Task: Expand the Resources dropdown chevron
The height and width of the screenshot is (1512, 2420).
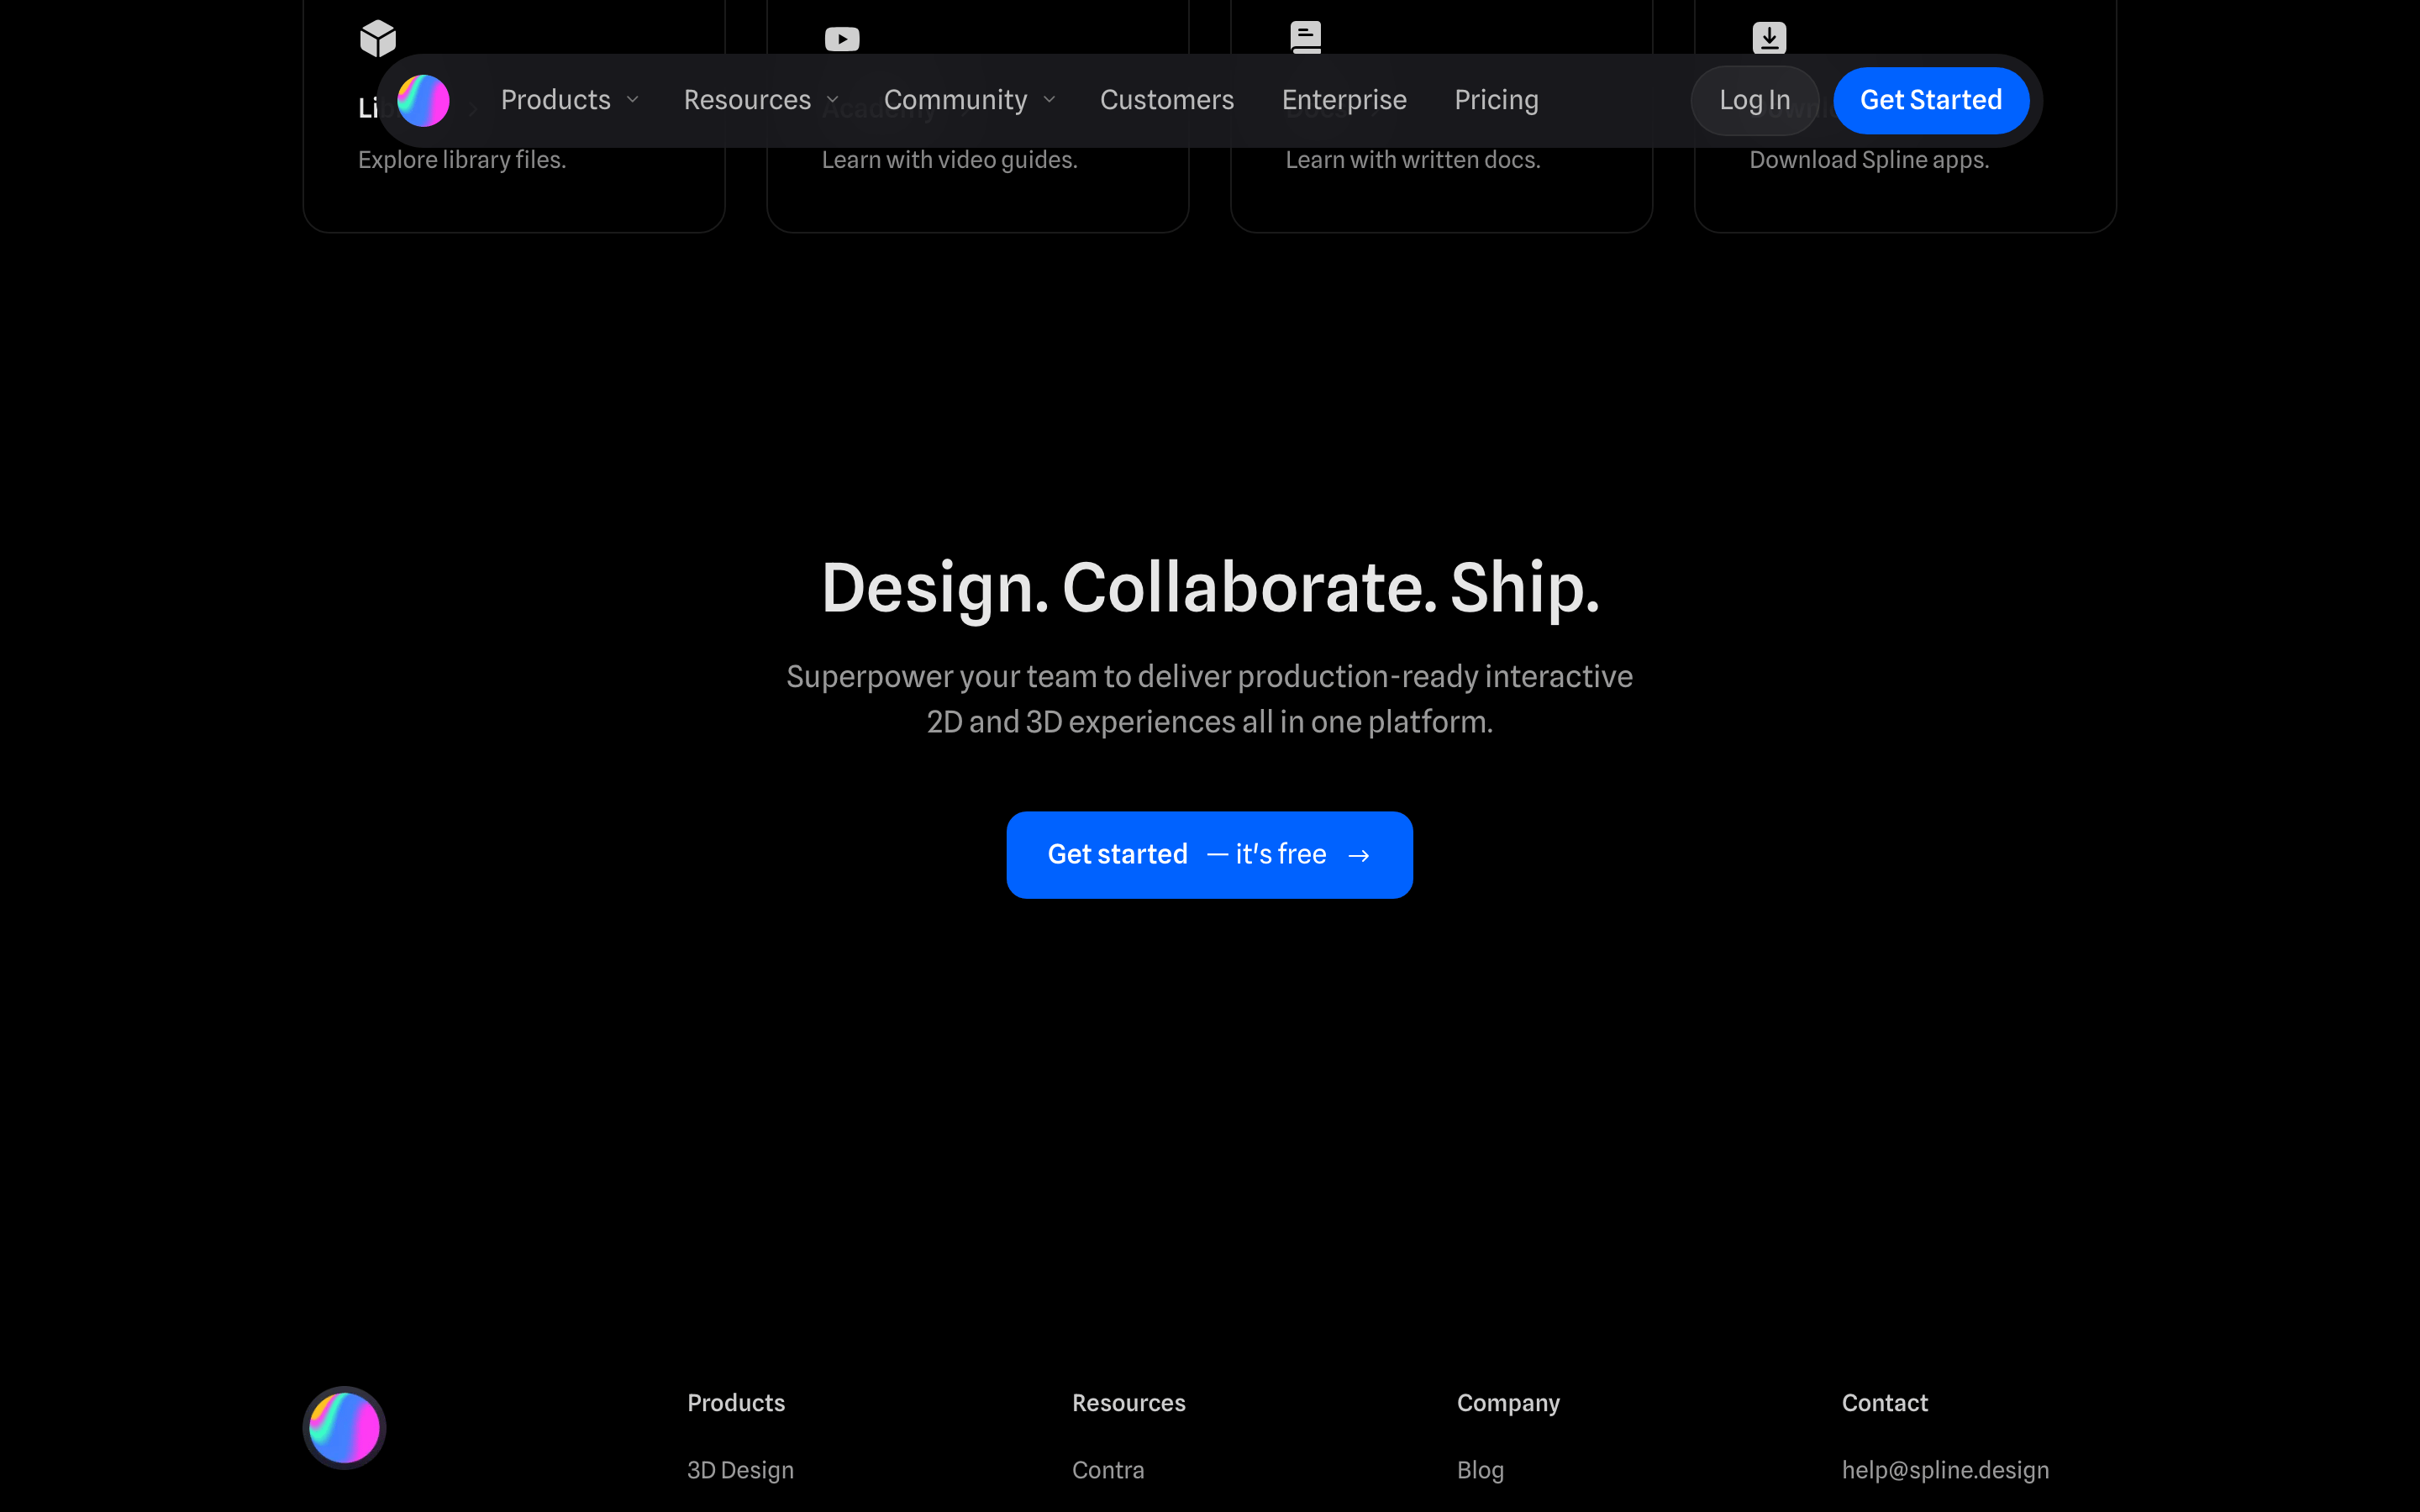Action: tap(832, 100)
